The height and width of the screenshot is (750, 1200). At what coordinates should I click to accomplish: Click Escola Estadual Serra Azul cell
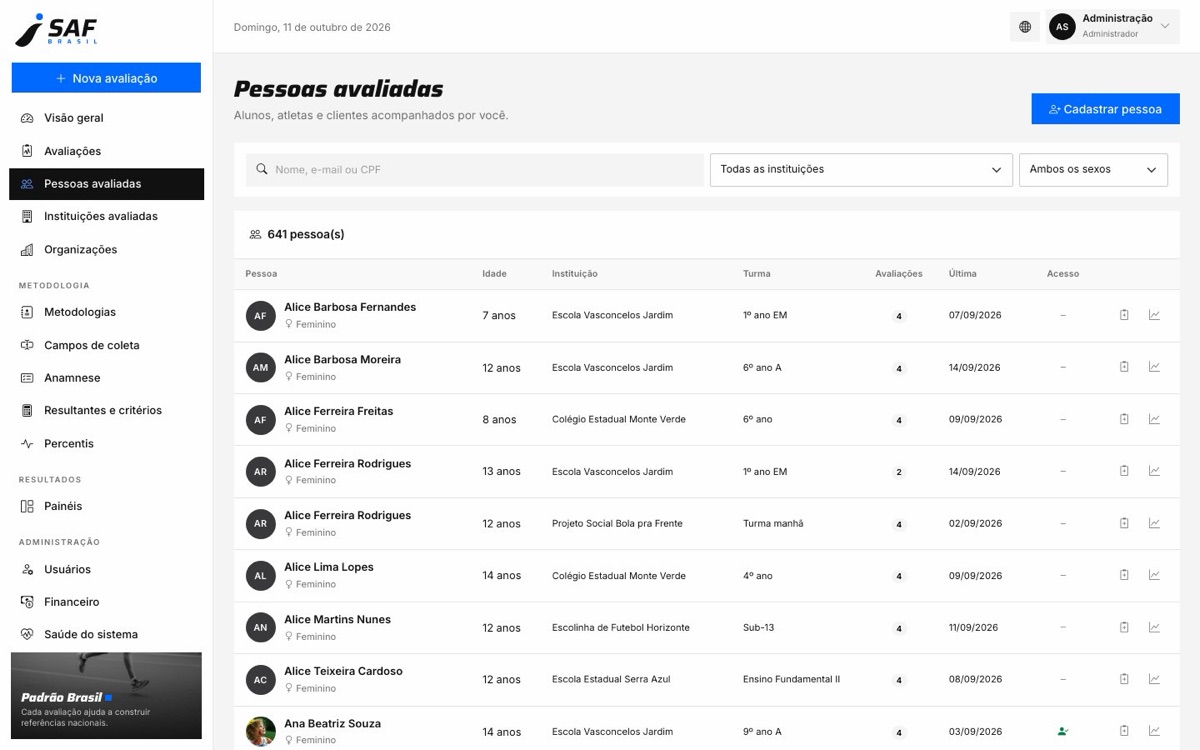coord(611,680)
